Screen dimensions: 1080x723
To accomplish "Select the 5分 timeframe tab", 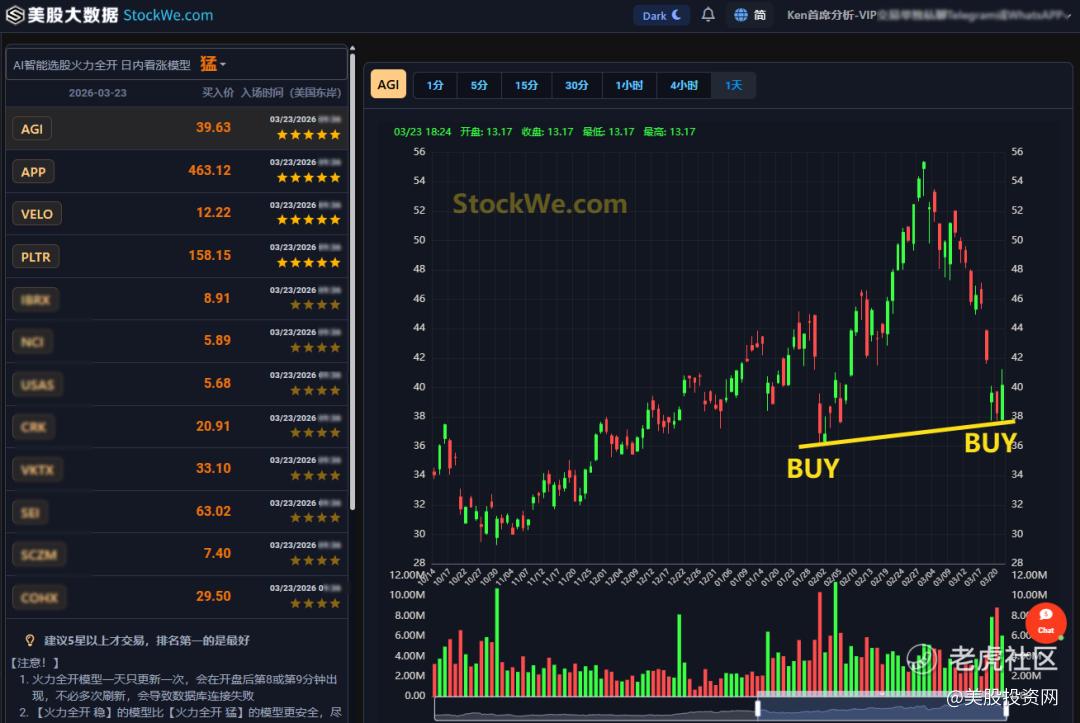I will 479,85.
